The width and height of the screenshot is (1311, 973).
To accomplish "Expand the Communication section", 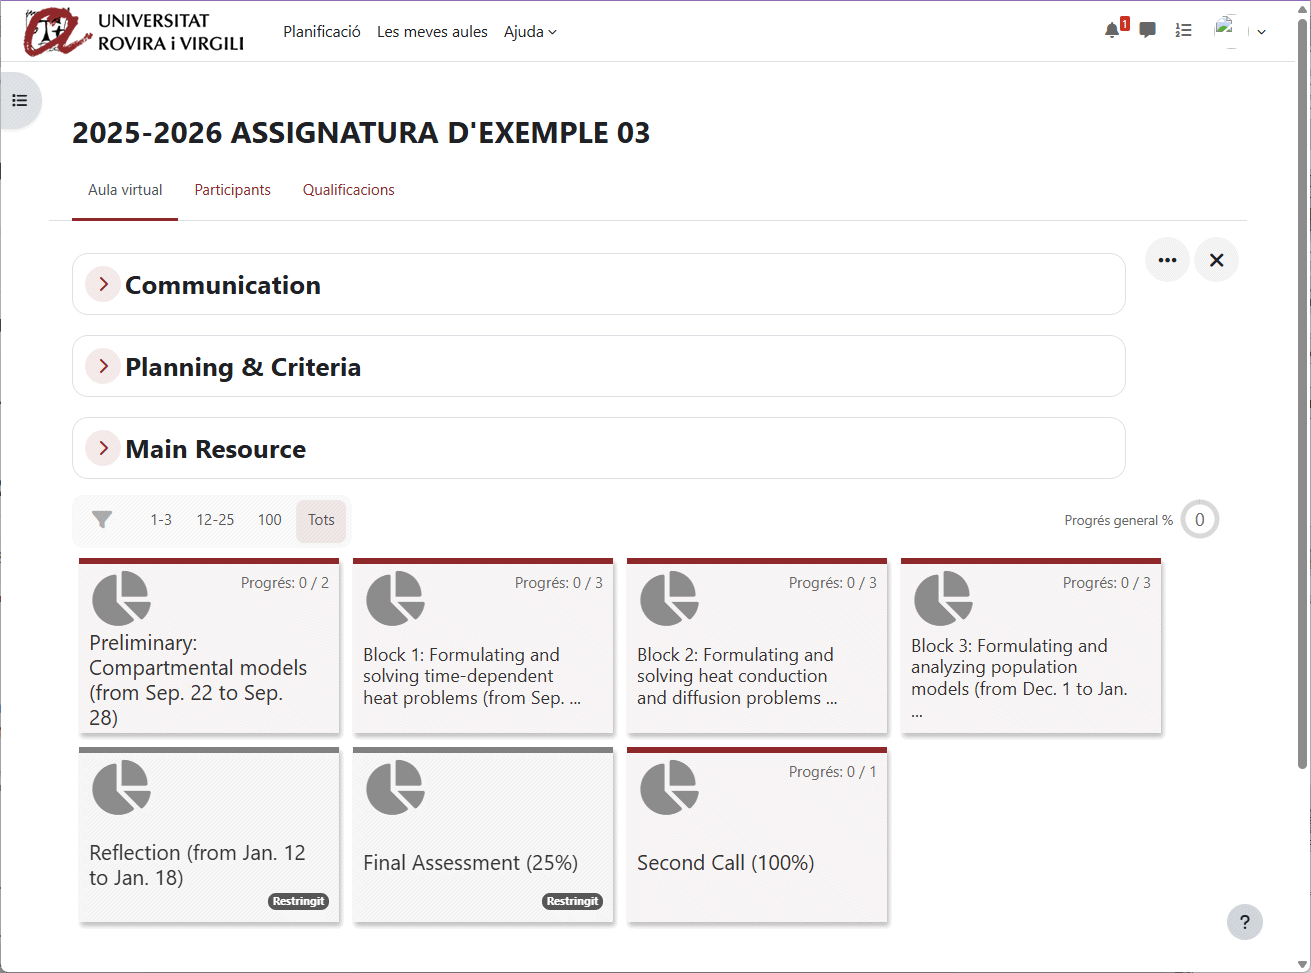I will [103, 285].
